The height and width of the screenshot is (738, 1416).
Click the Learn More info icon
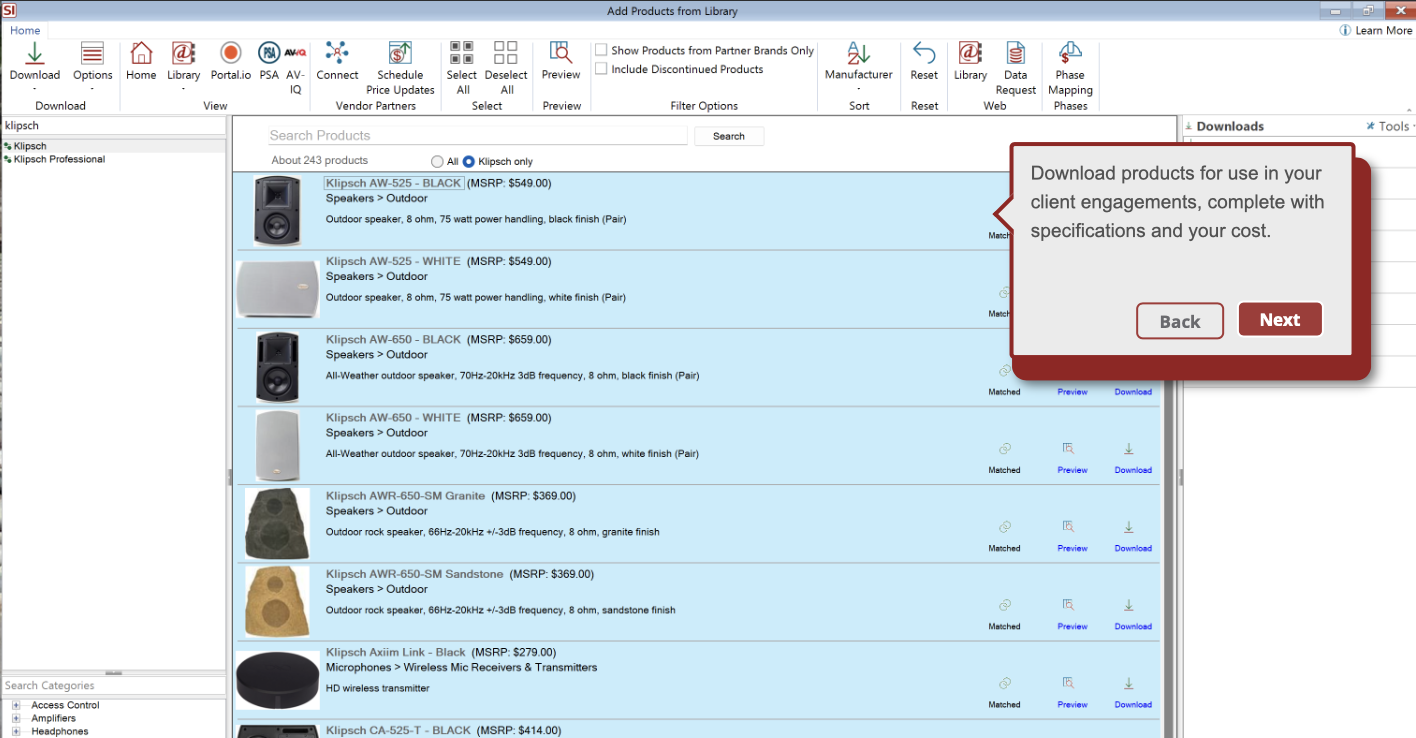(1345, 31)
